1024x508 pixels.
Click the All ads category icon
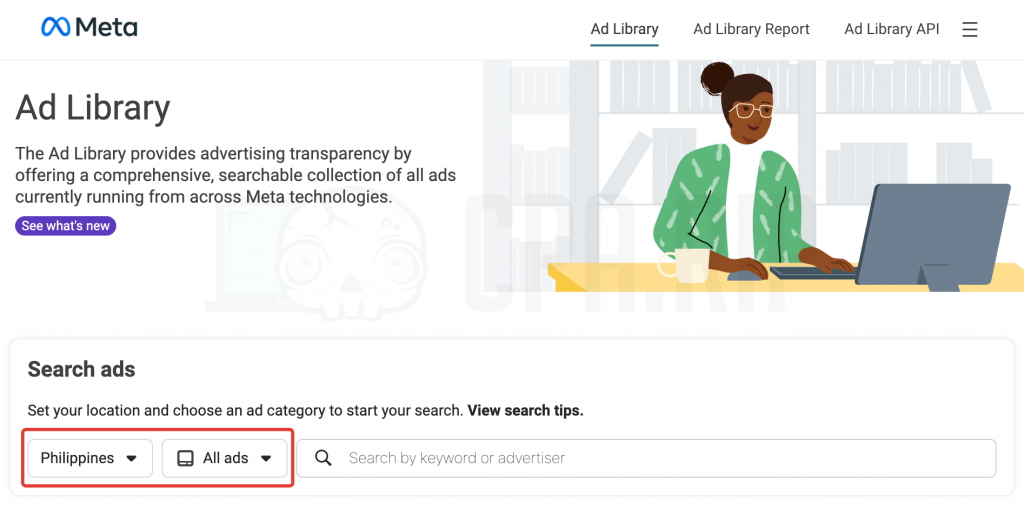pyautogui.click(x=185, y=458)
